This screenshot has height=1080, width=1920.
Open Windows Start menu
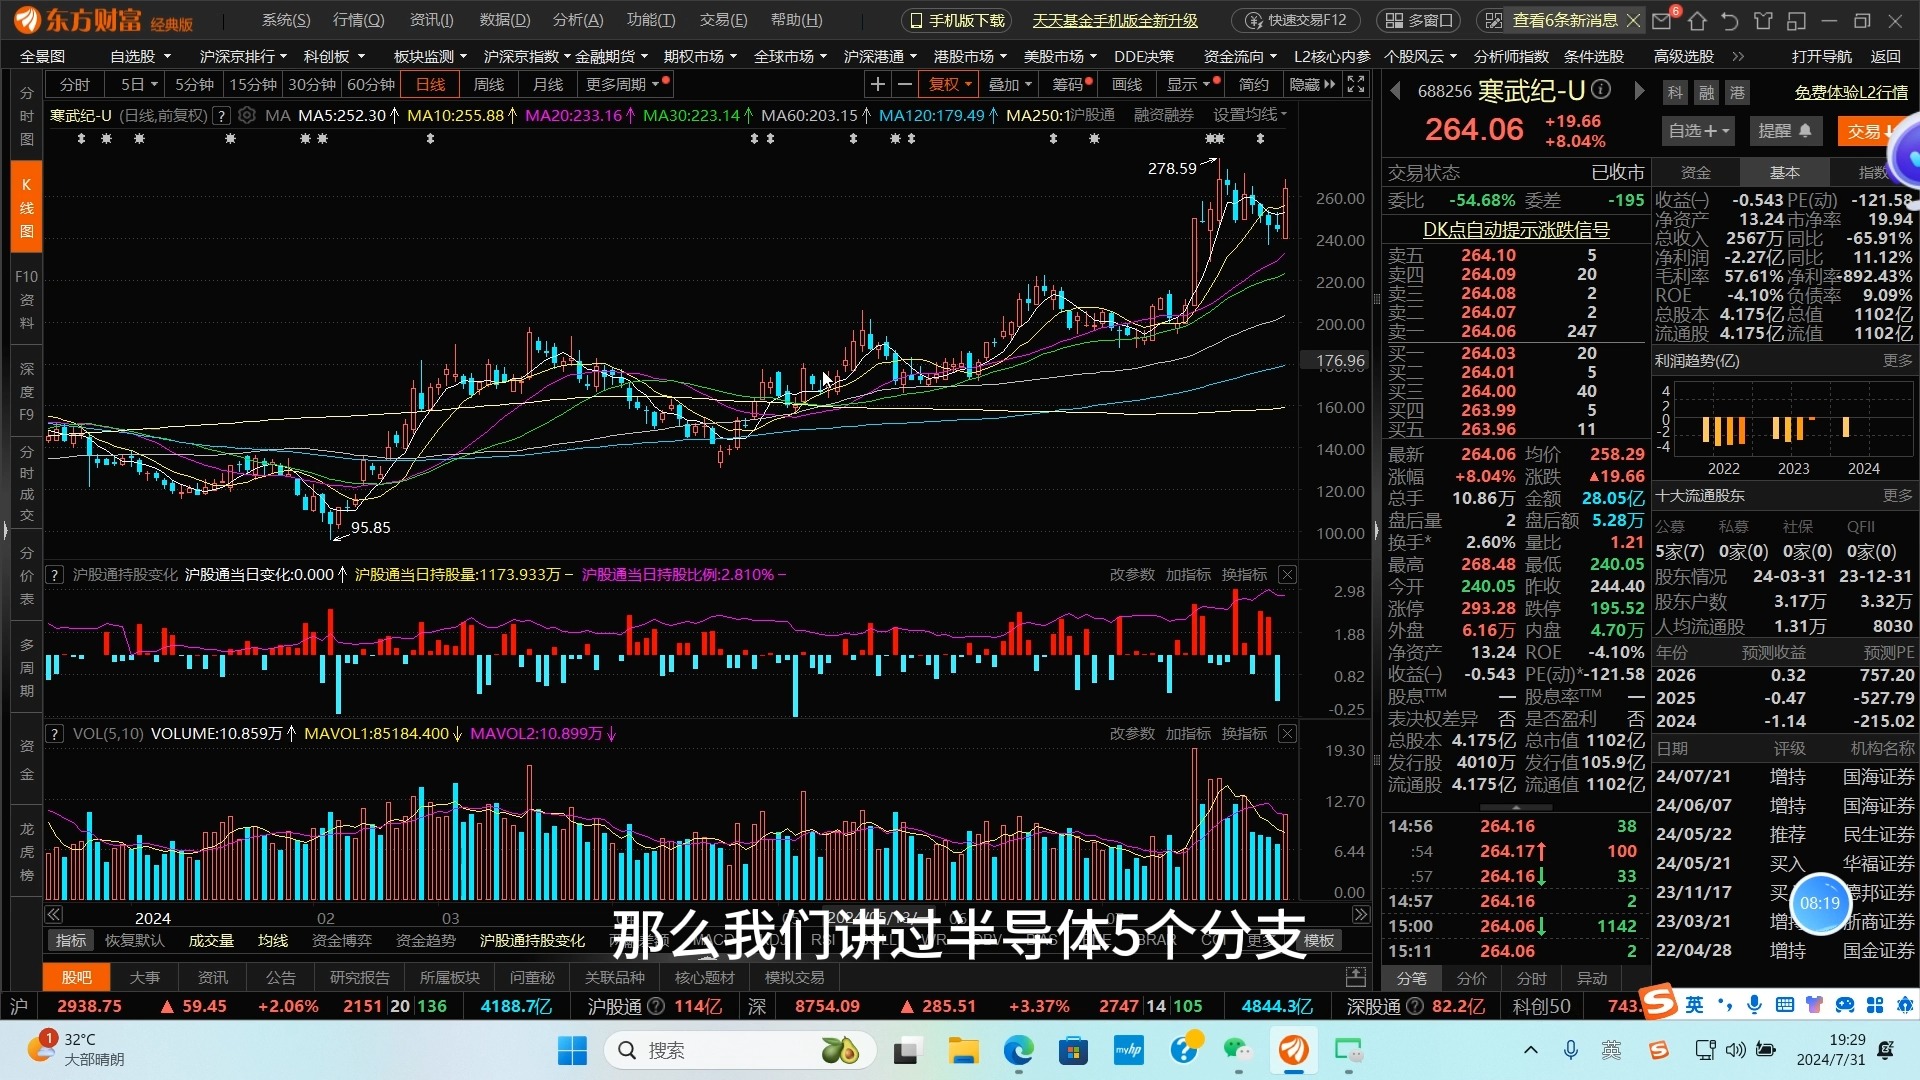pyautogui.click(x=572, y=1051)
